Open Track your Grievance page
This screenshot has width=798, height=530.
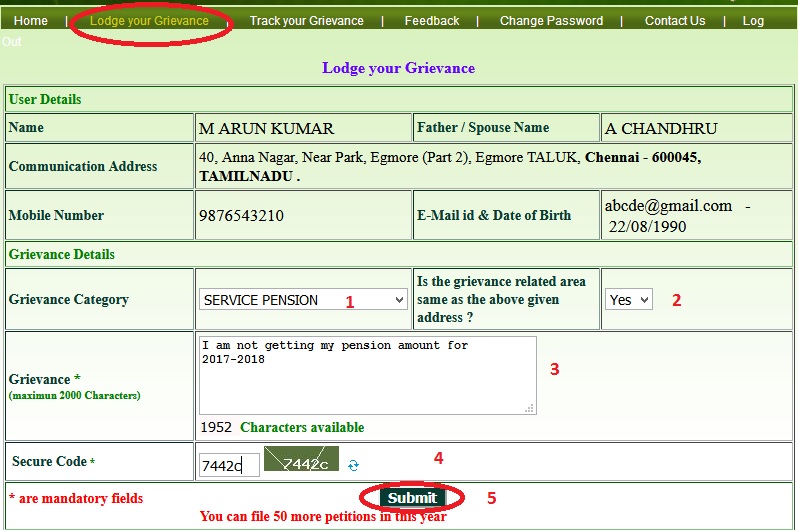306,20
